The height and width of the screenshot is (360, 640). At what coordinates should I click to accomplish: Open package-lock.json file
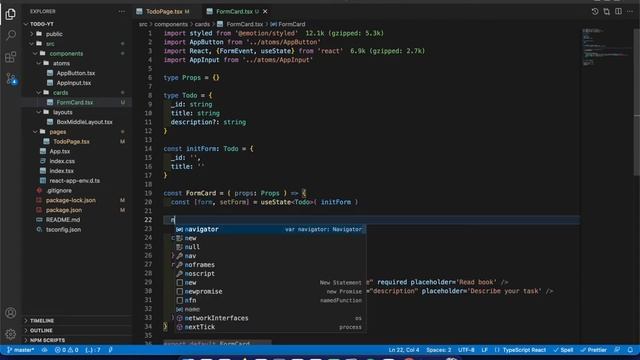(71, 200)
